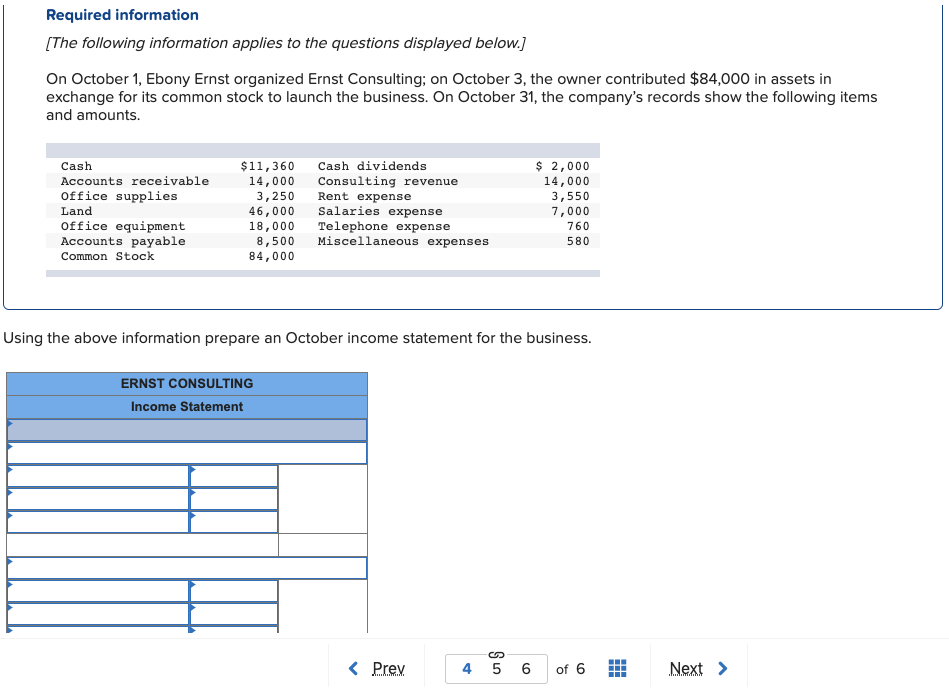
Task: Click the 'Required information' heading
Action: 122,15
